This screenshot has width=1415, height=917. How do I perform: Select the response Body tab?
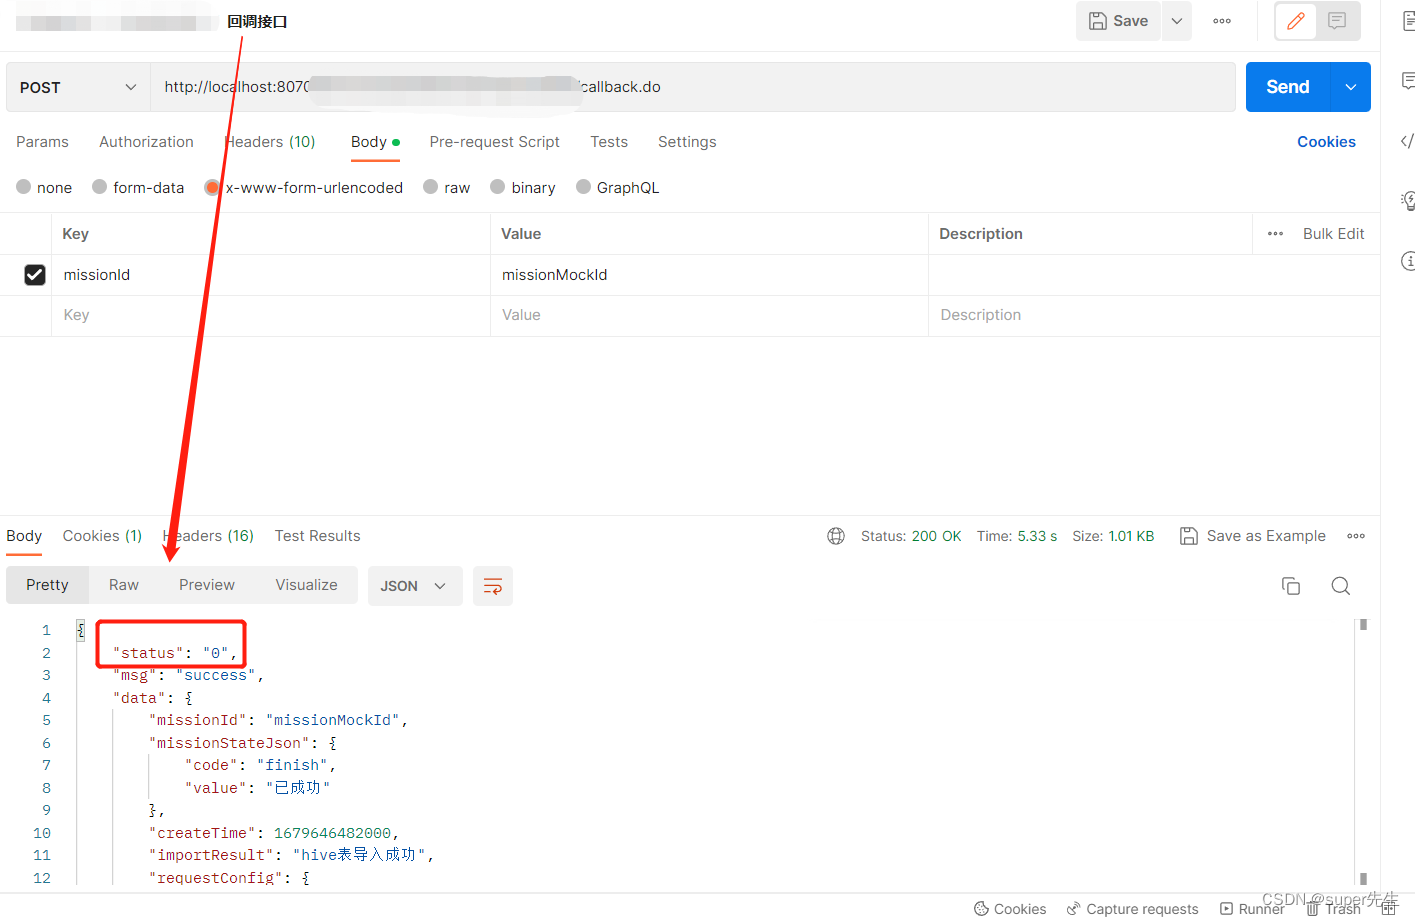click(x=24, y=536)
